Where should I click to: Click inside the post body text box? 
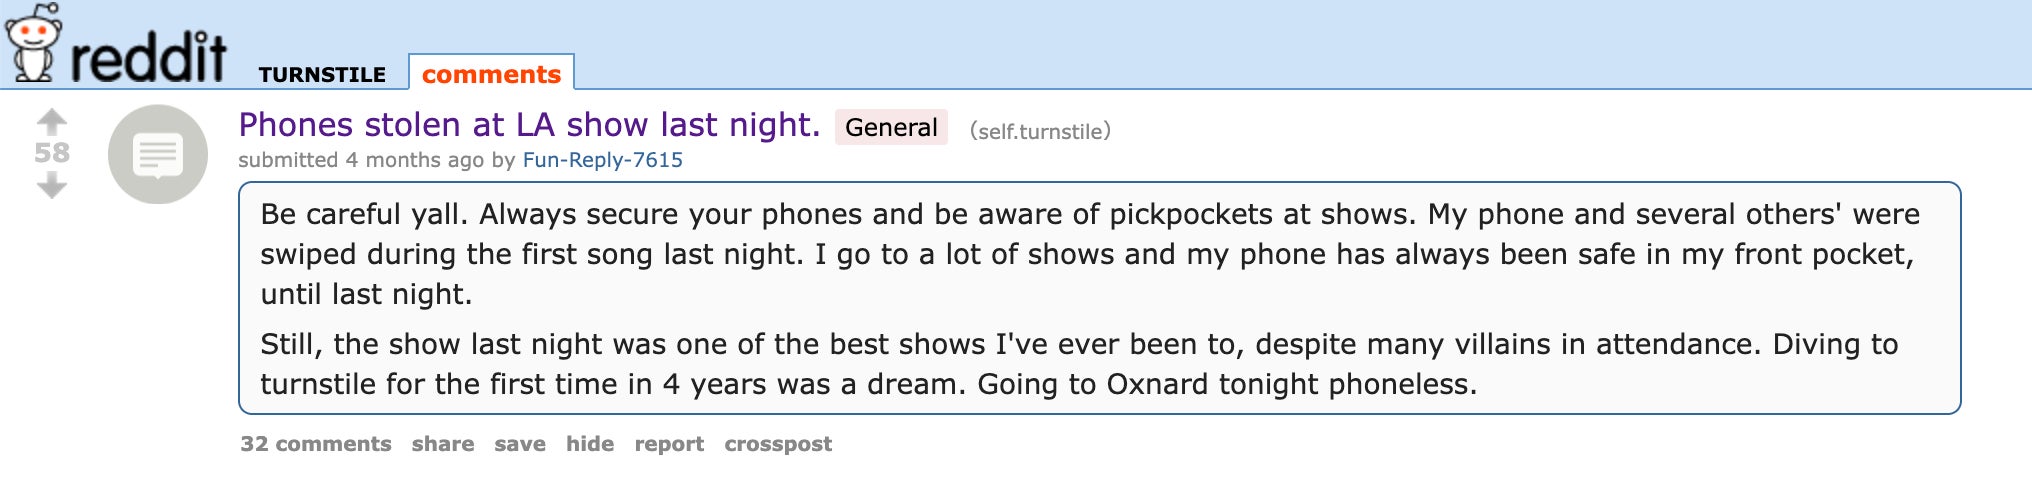pos(1098,298)
